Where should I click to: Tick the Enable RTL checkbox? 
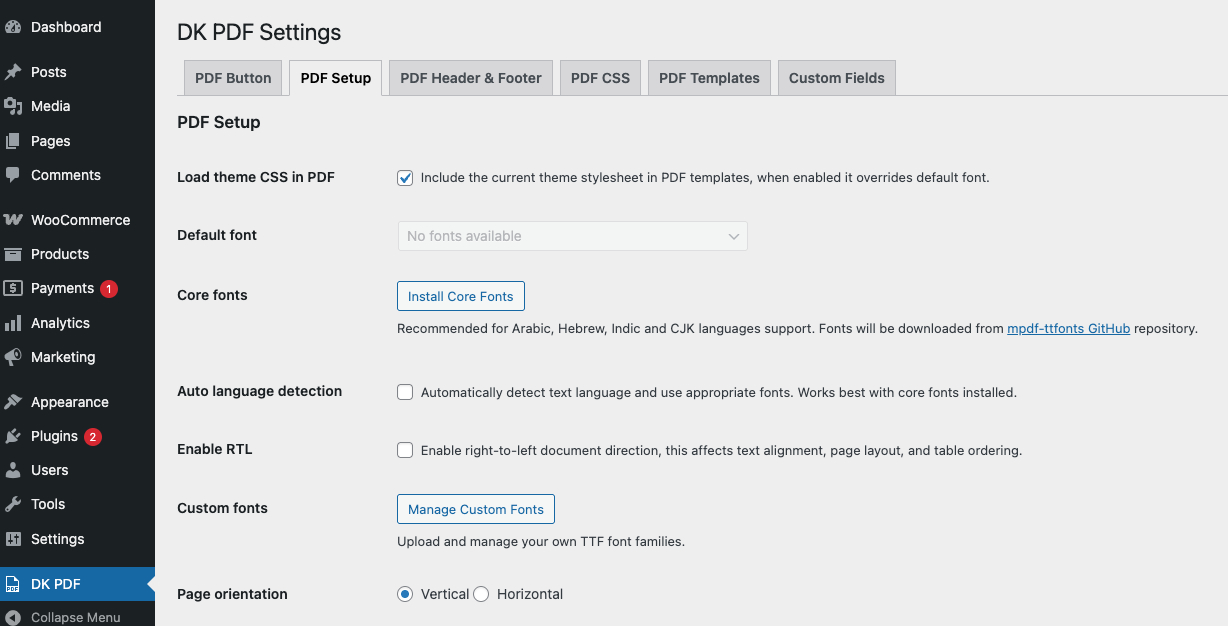[x=405, y=450]
